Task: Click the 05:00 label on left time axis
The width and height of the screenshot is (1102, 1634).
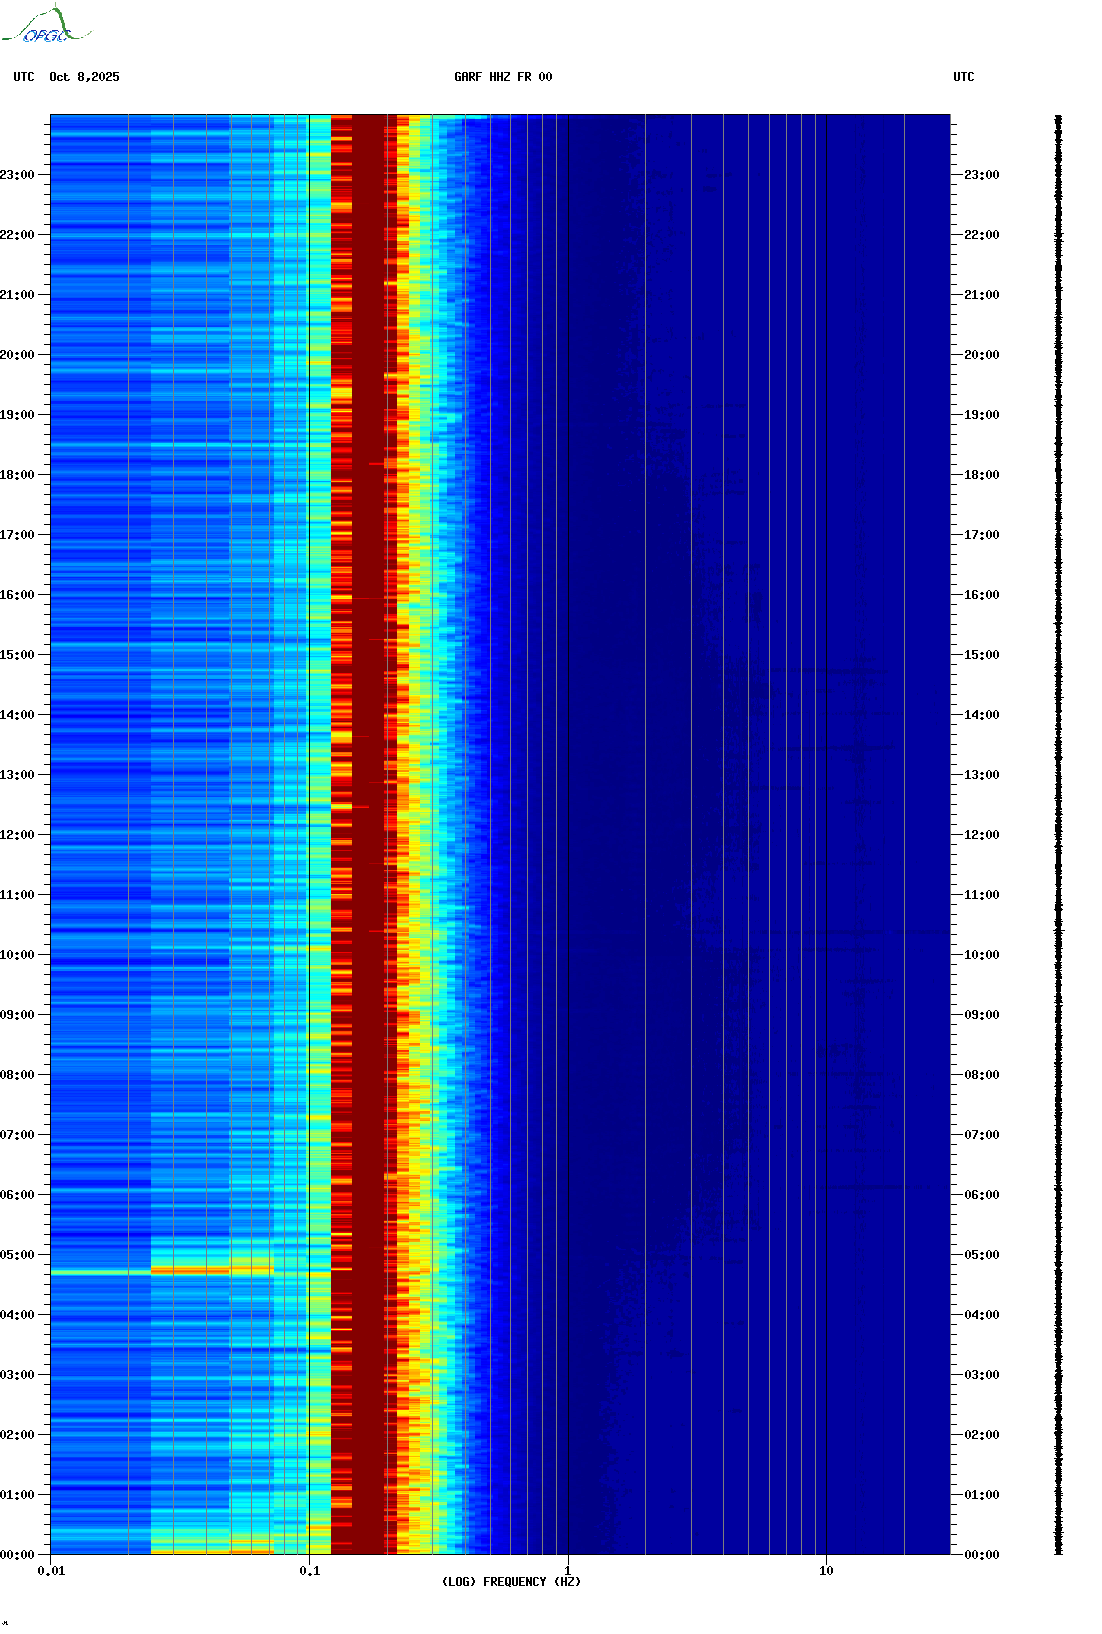Action: pyautogui.click(x=17, y=1255)
